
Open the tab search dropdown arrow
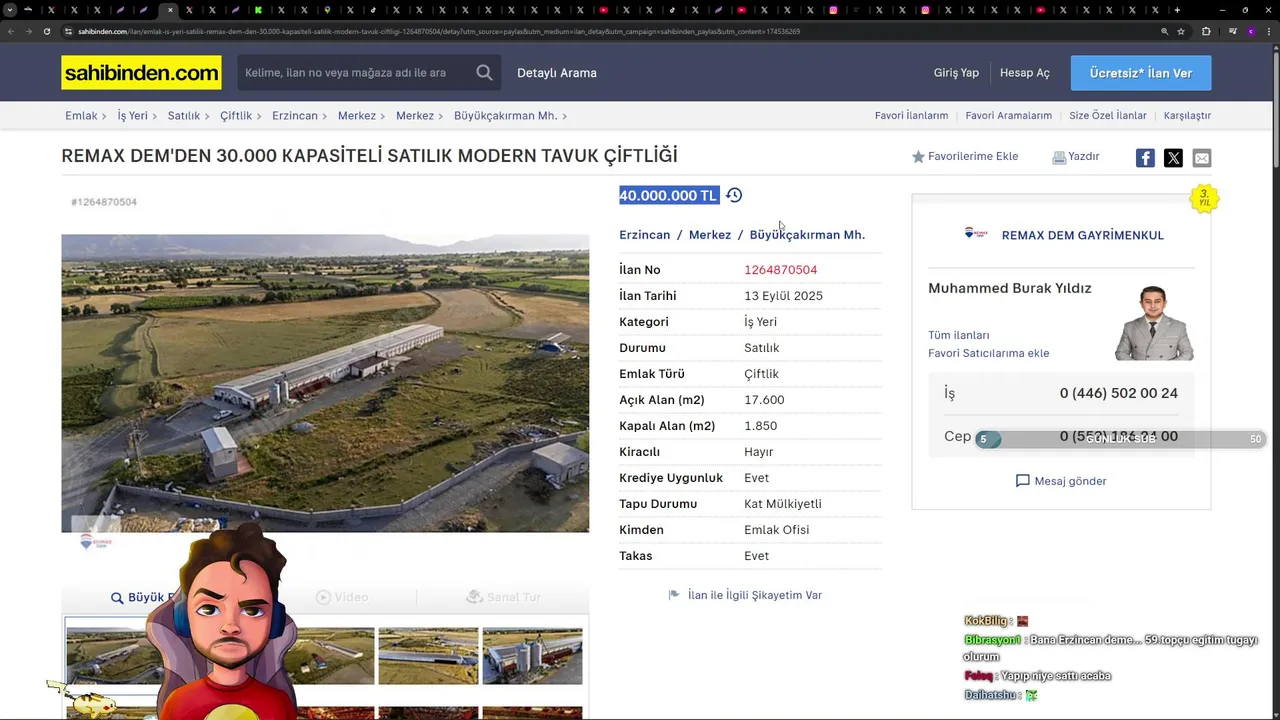point(9,10)
